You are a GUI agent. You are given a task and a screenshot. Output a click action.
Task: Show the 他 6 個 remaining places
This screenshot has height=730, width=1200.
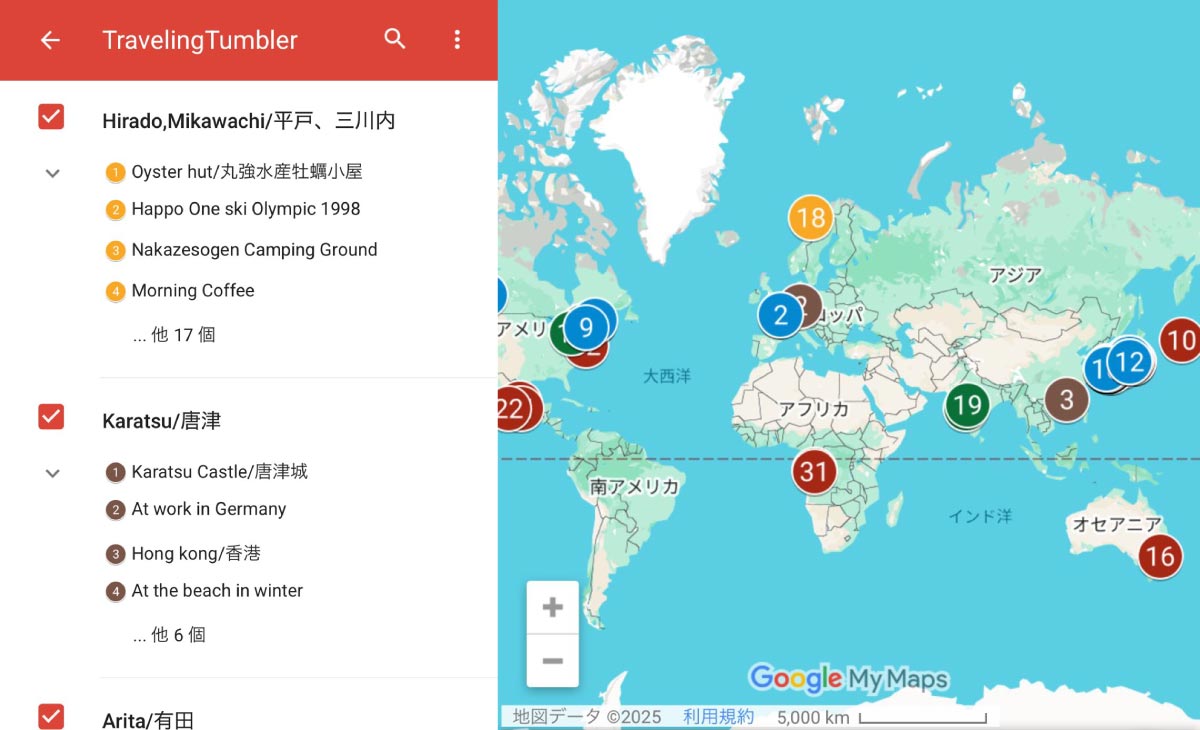[x=169, y=635]
